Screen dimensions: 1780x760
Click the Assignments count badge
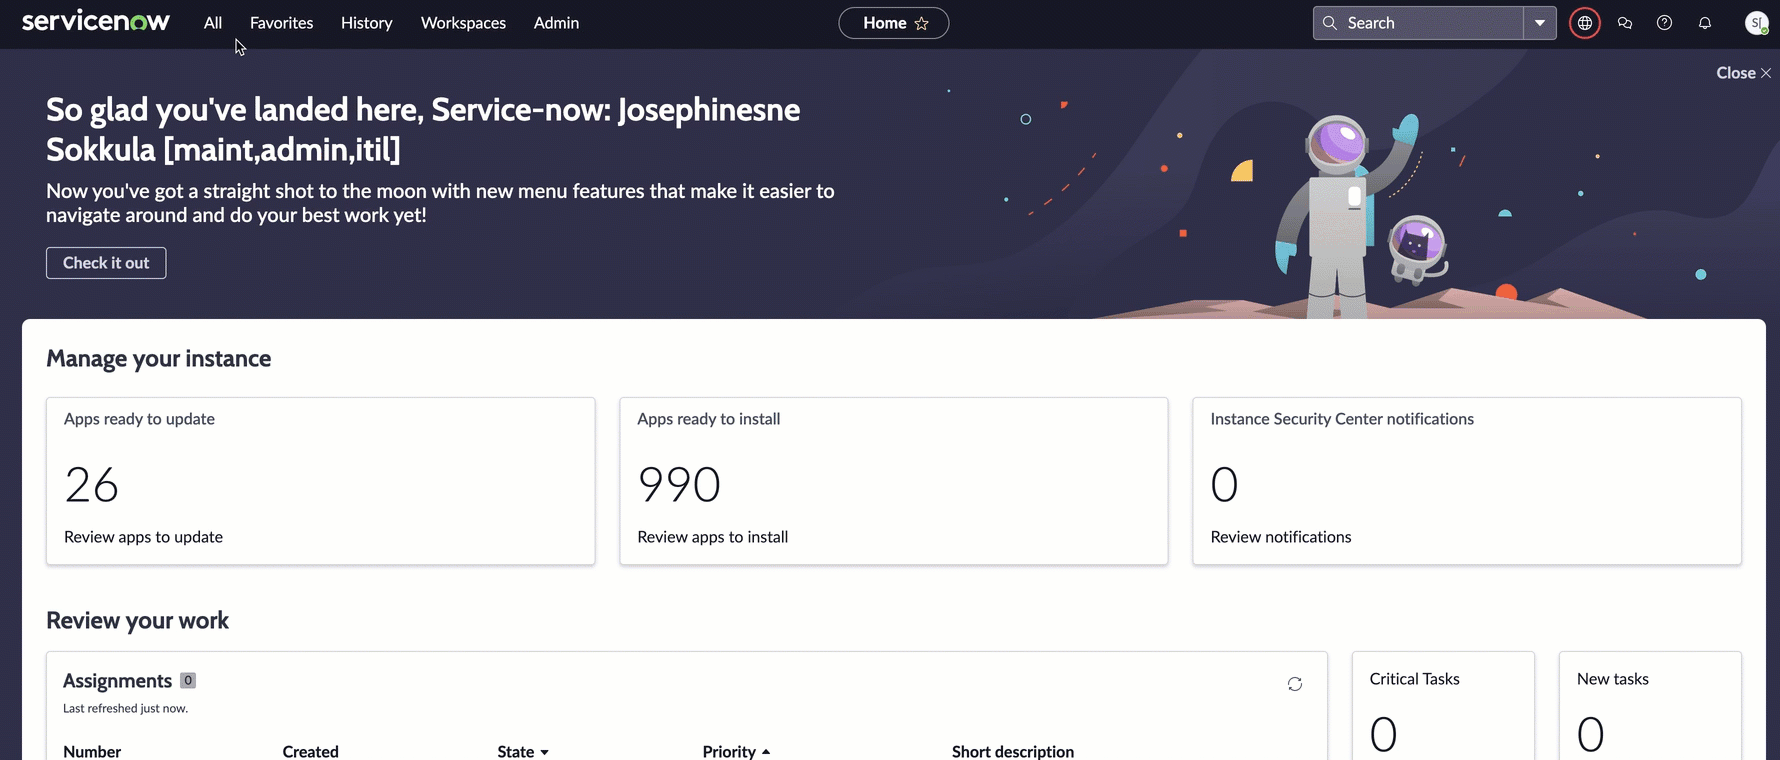click(187, 681)
